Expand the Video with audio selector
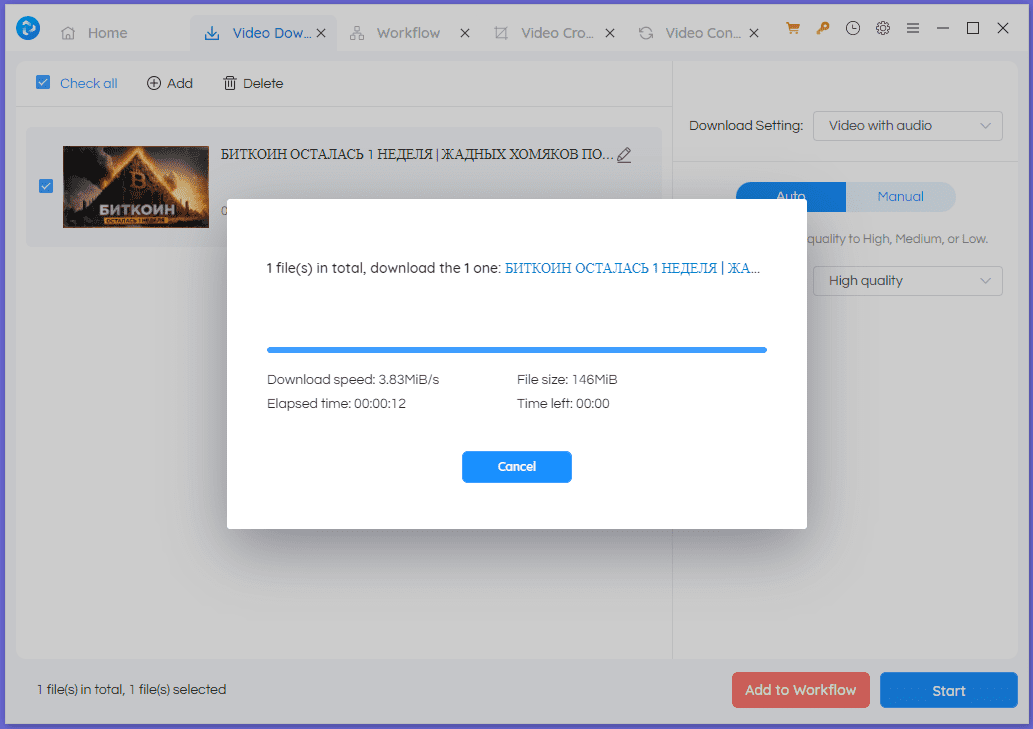This screenshot has width=1033, height=729. (x=906, y=125)
